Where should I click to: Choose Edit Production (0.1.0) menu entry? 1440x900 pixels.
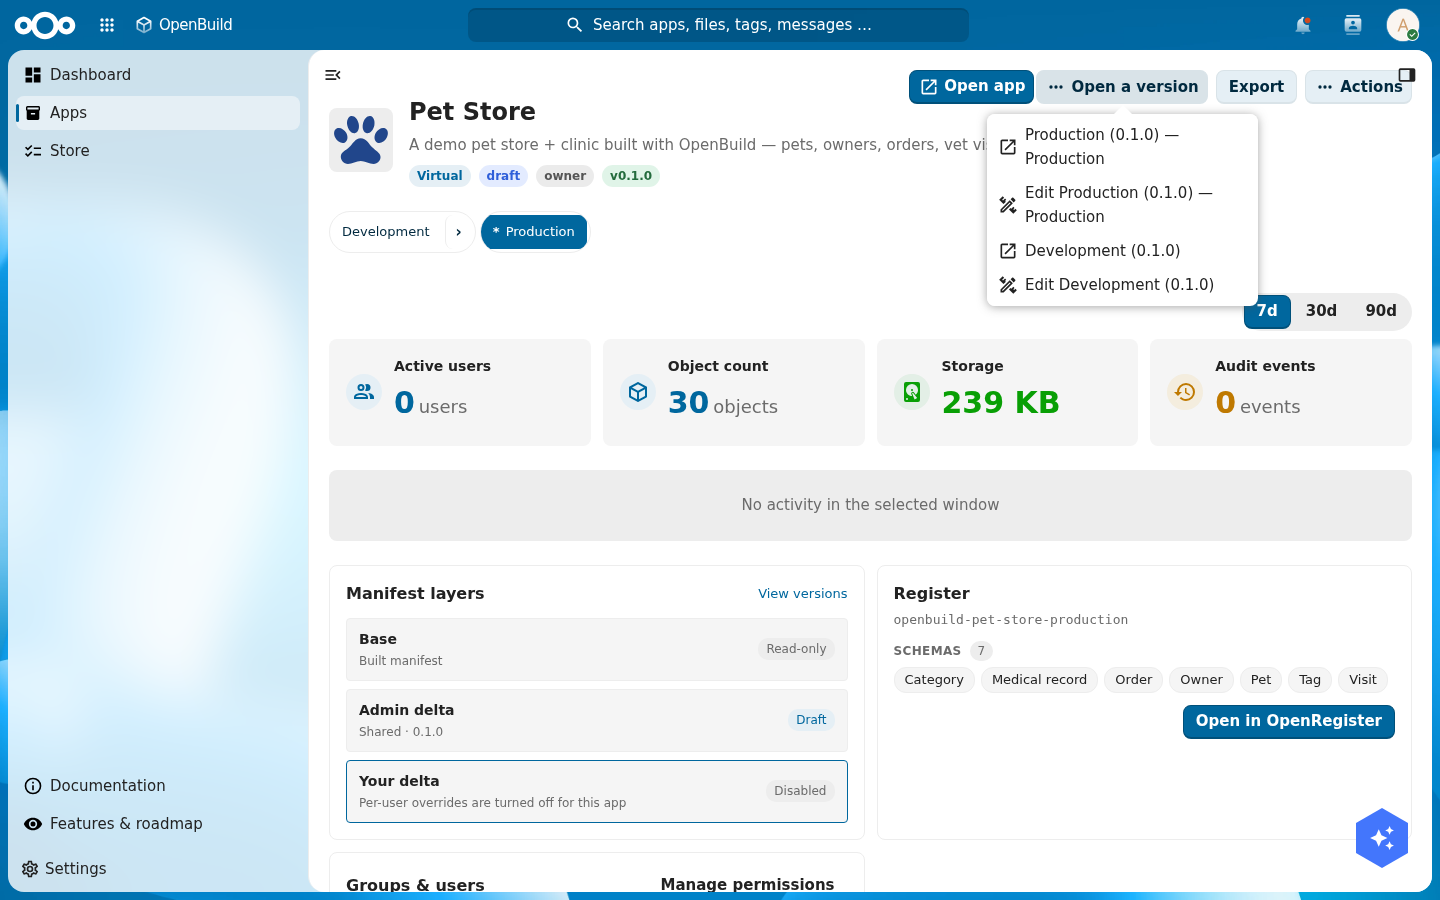pos(1122,205)
